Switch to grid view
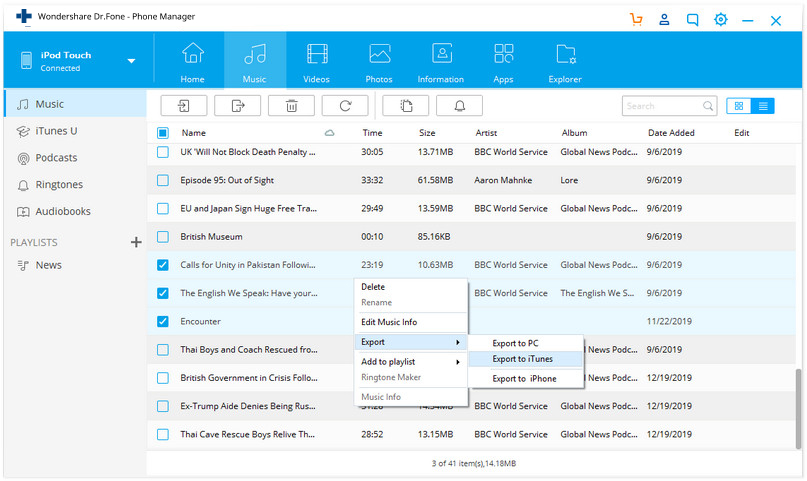Image resolution: width=807 pixels, height=481 pixels. tap(739, 106)
